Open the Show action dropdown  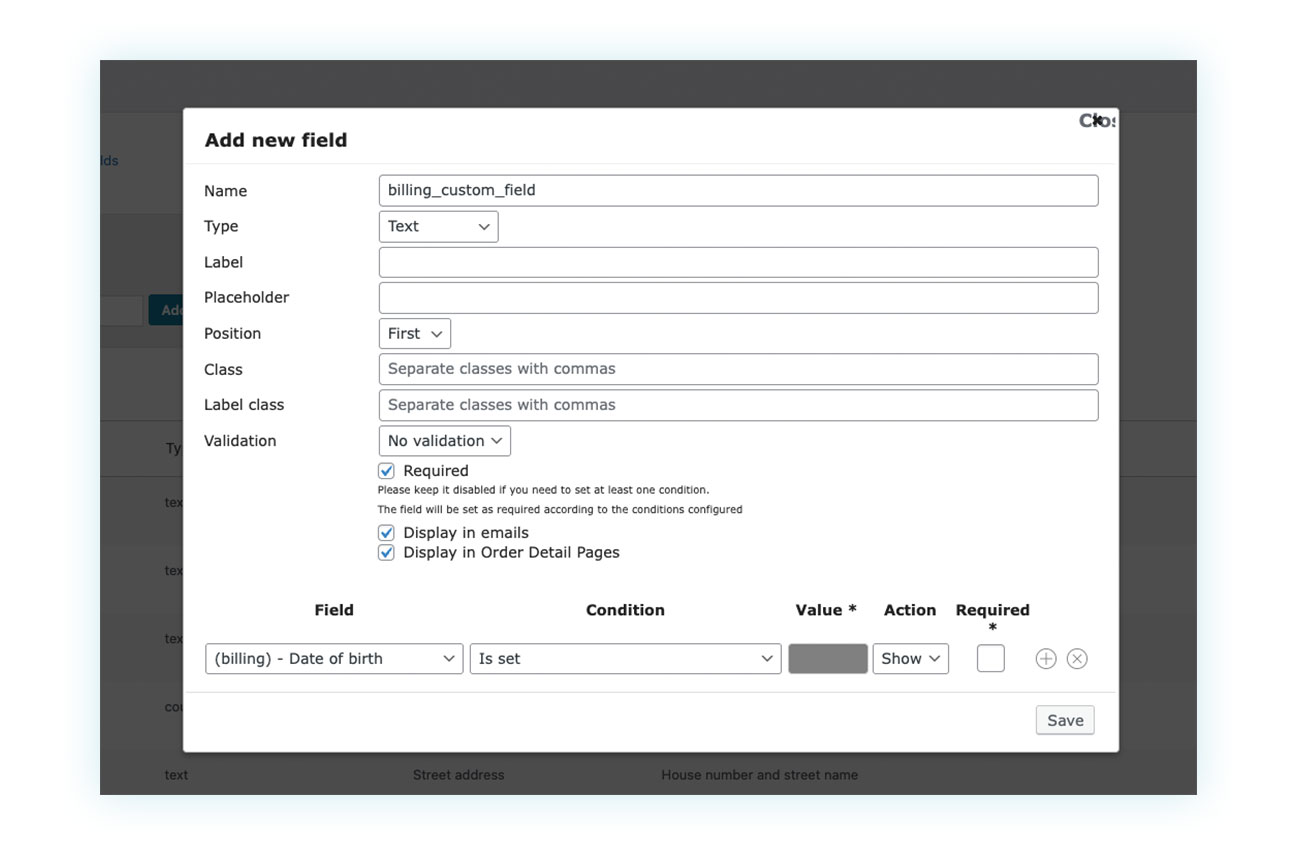pos(909,658)
